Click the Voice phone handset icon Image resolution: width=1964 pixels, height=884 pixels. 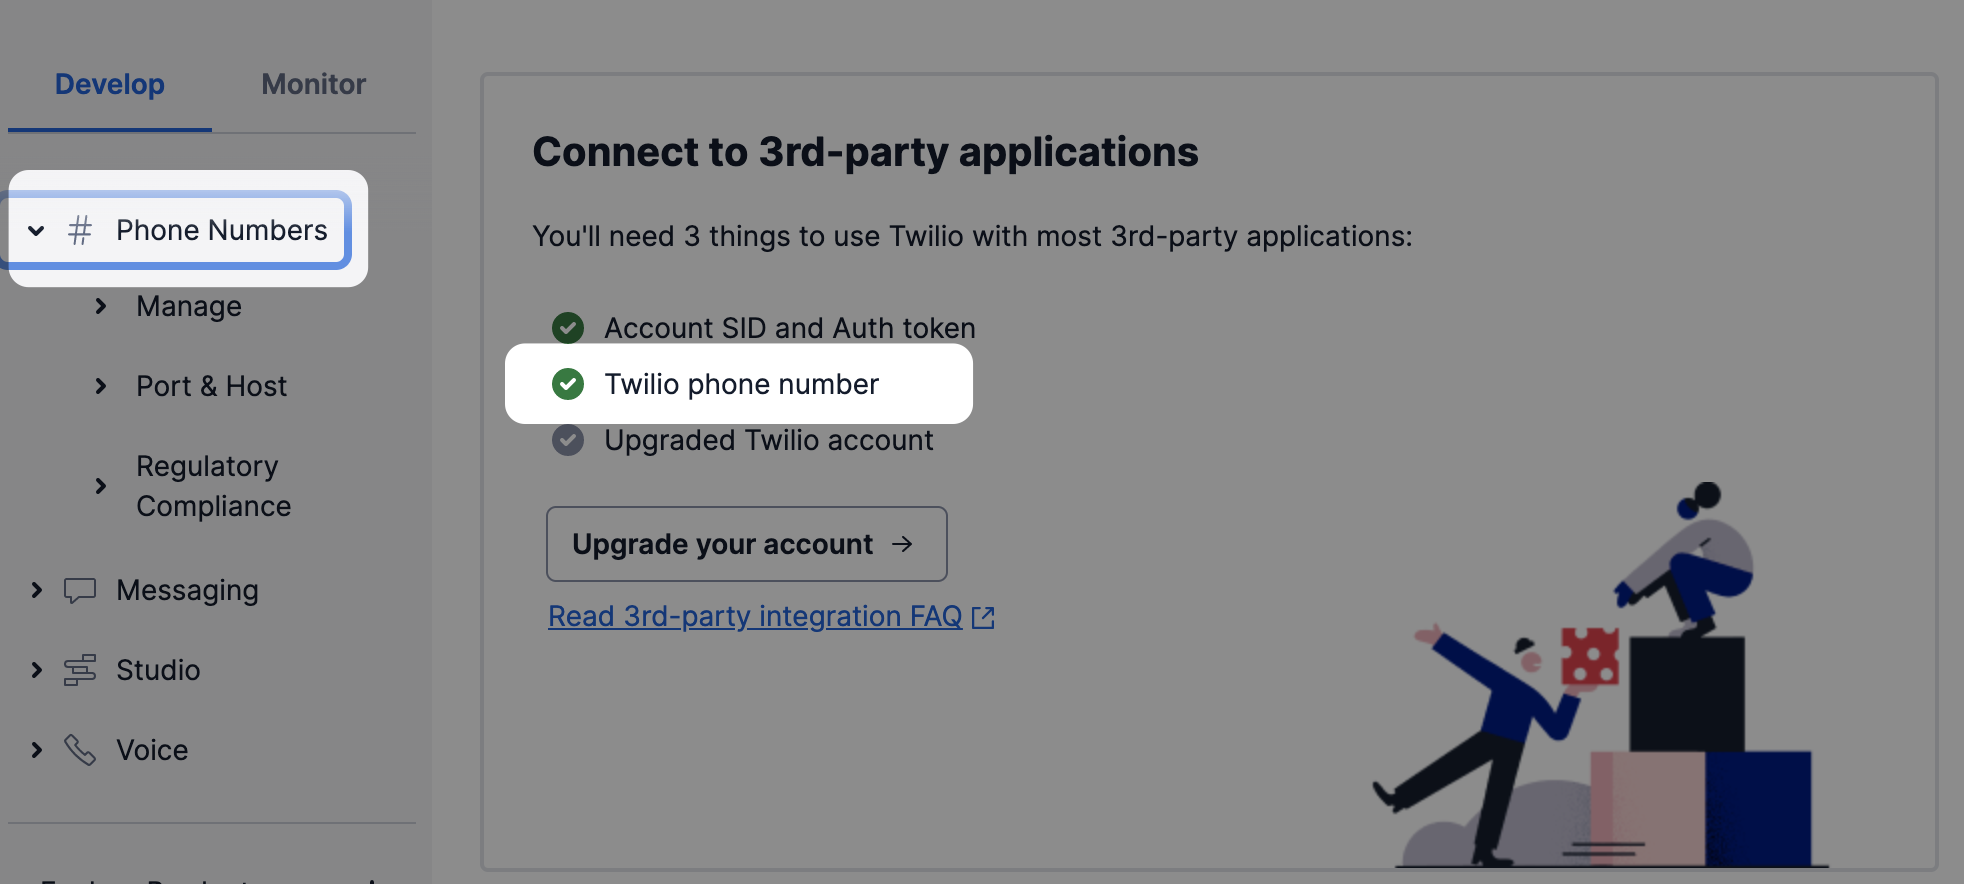tap(80, 750)
